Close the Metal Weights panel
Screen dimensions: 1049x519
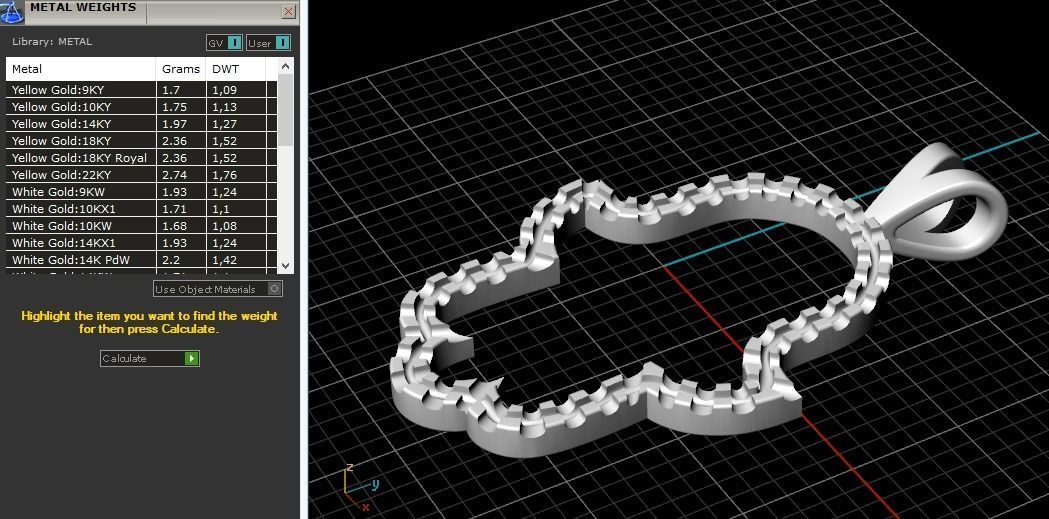pos(288,11)
